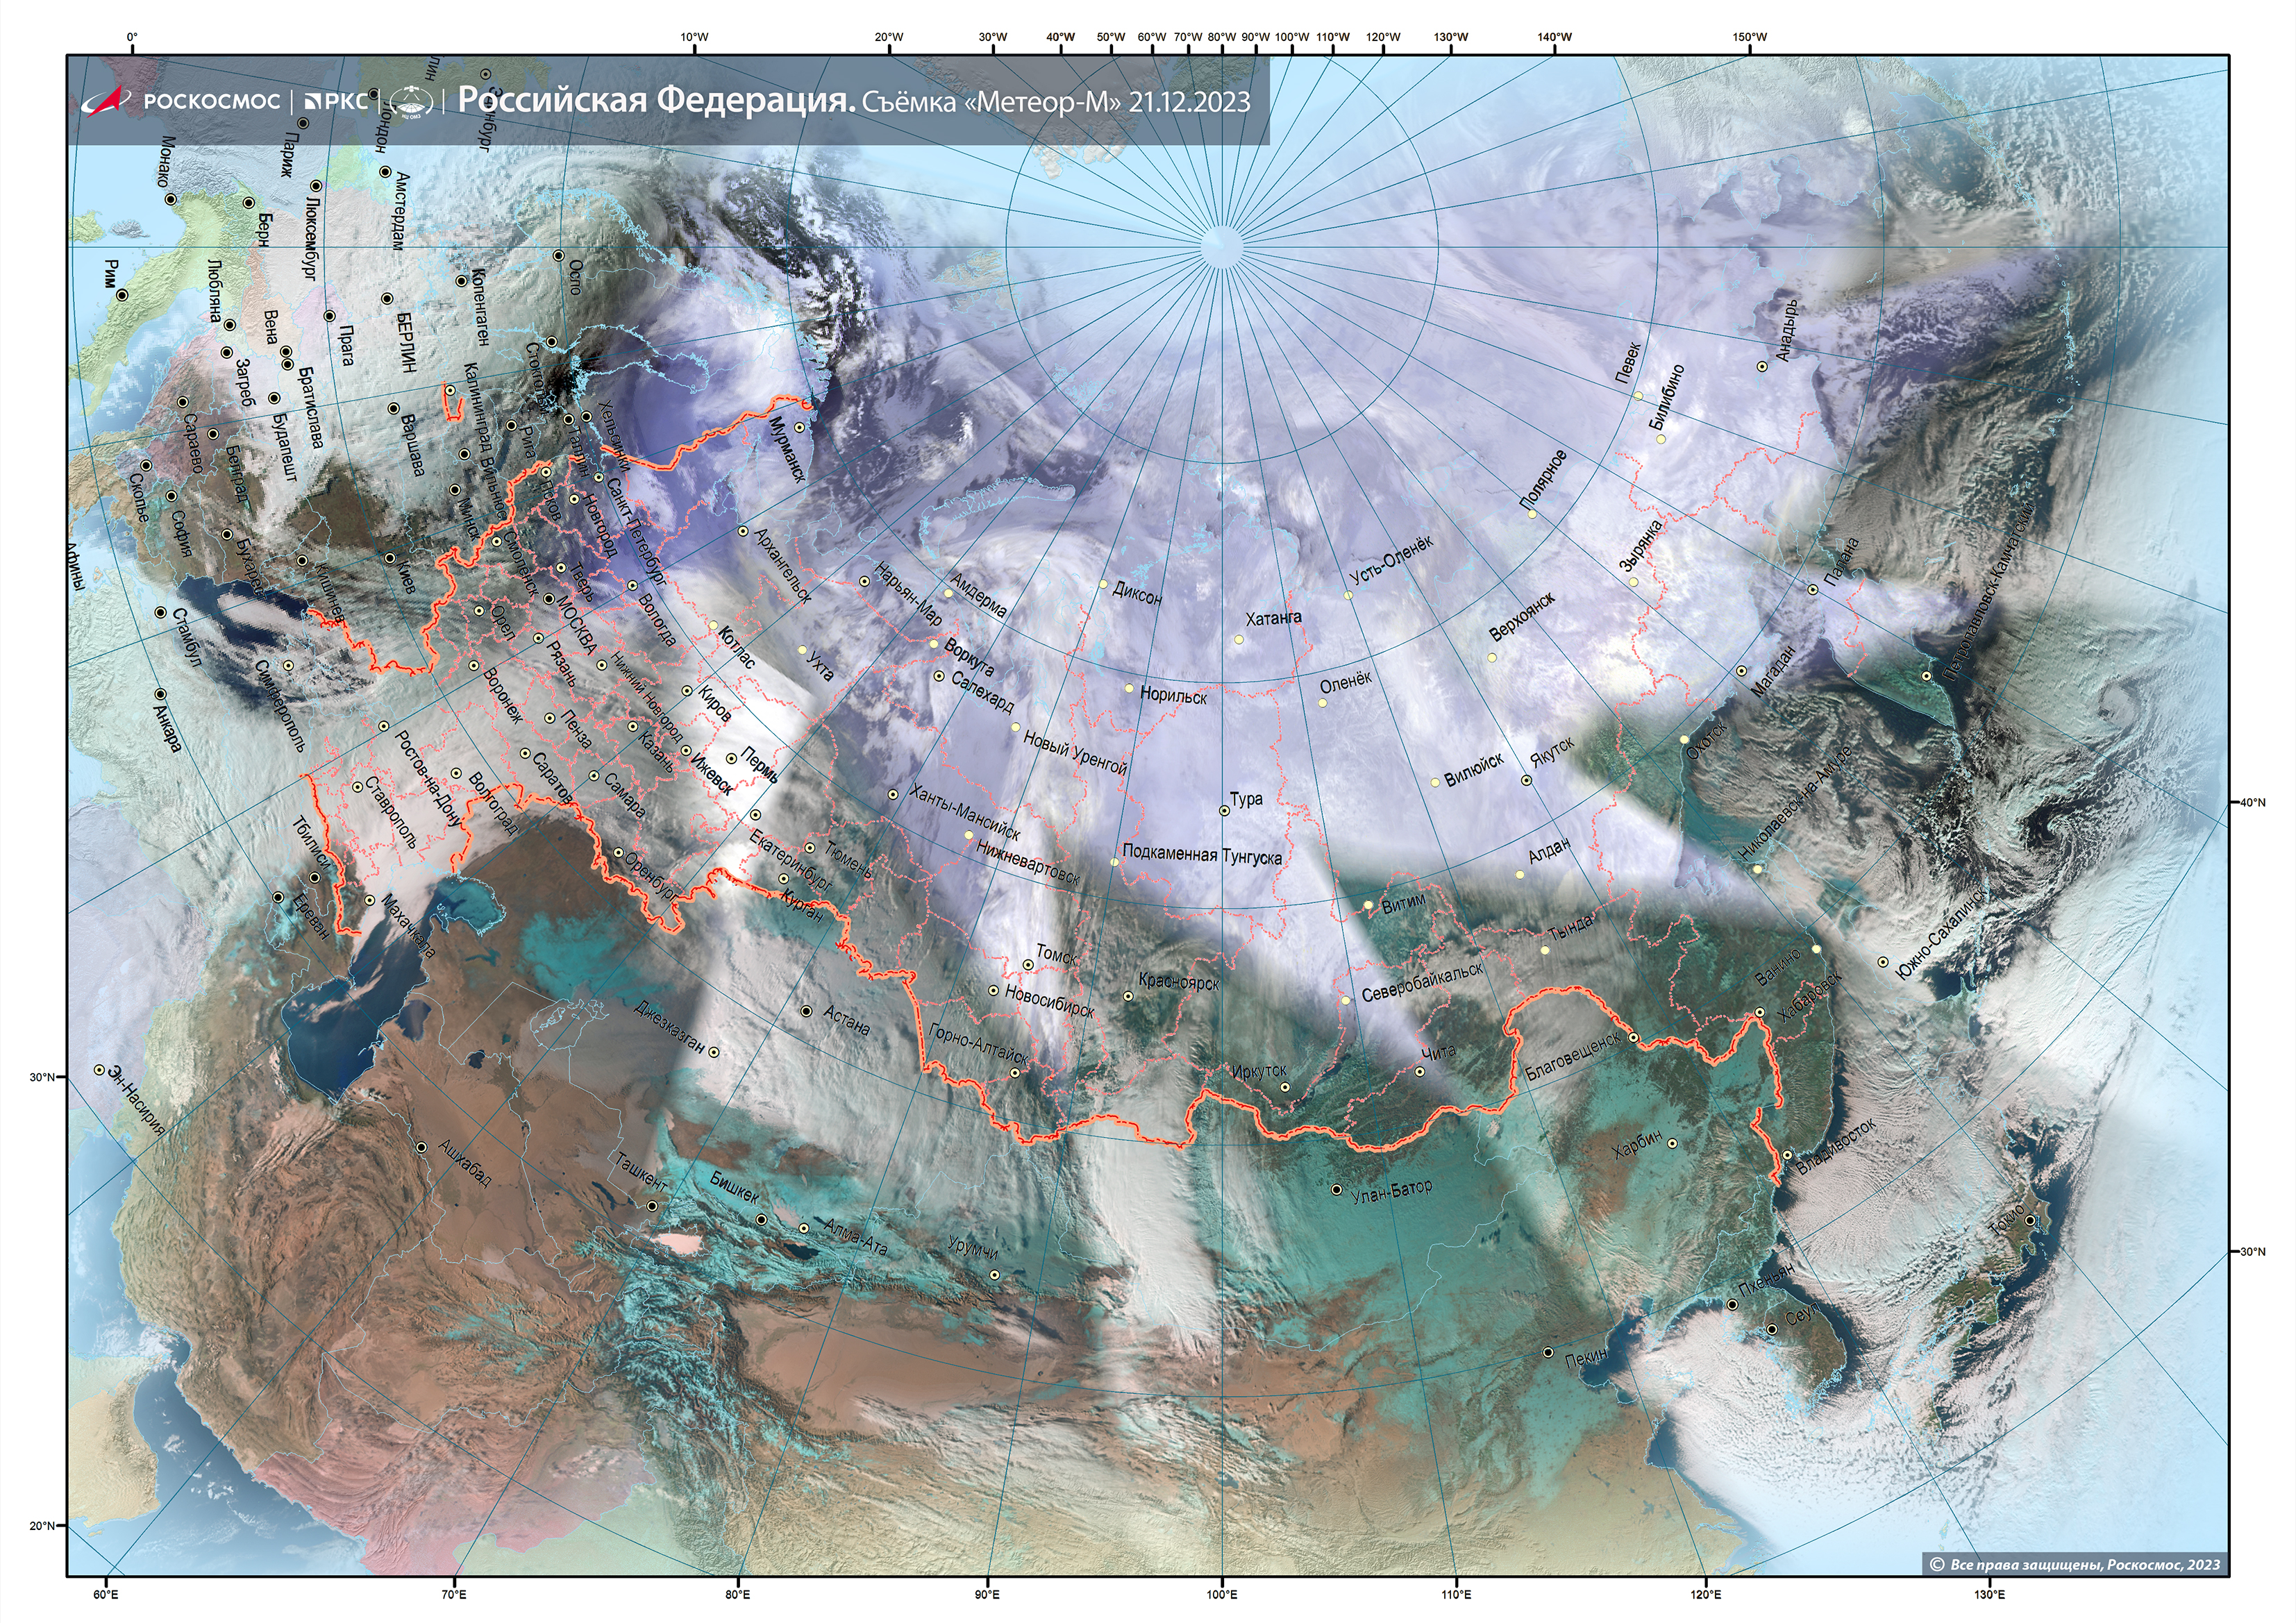The image size is (2296, 1623).
Task: Click the Норильск city label
Action: [1174, 694]
